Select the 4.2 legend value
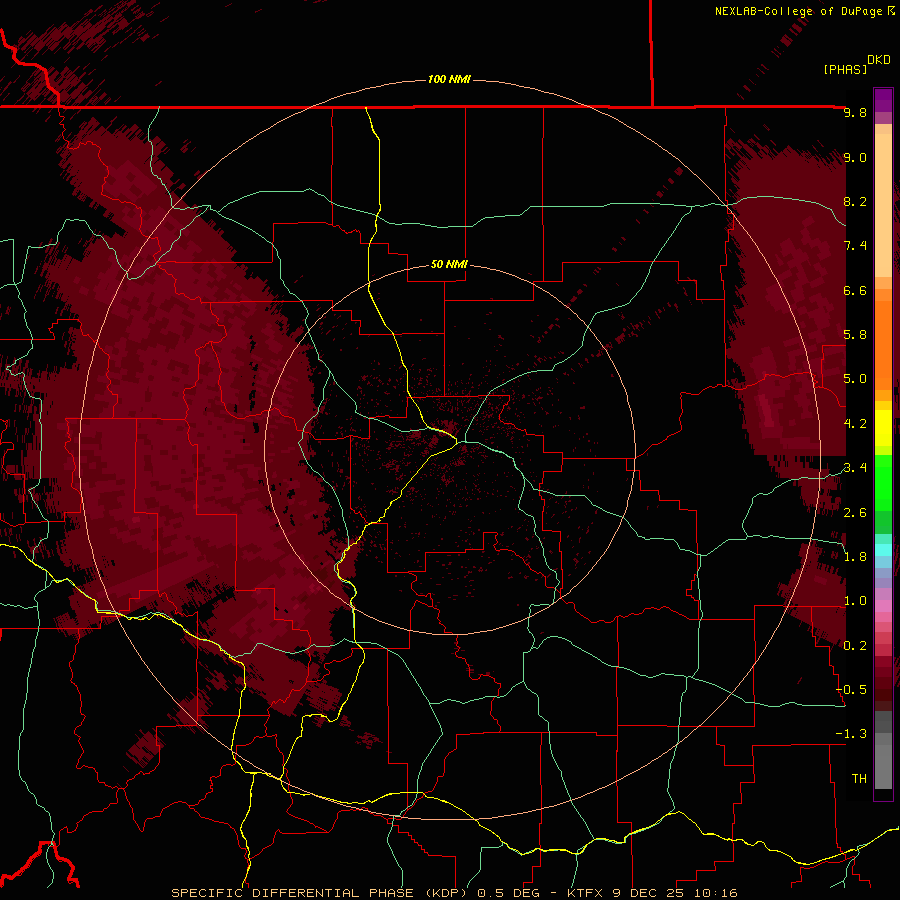Image resolution: width=900 pixels, height=900 pixels. pos(855,423)
